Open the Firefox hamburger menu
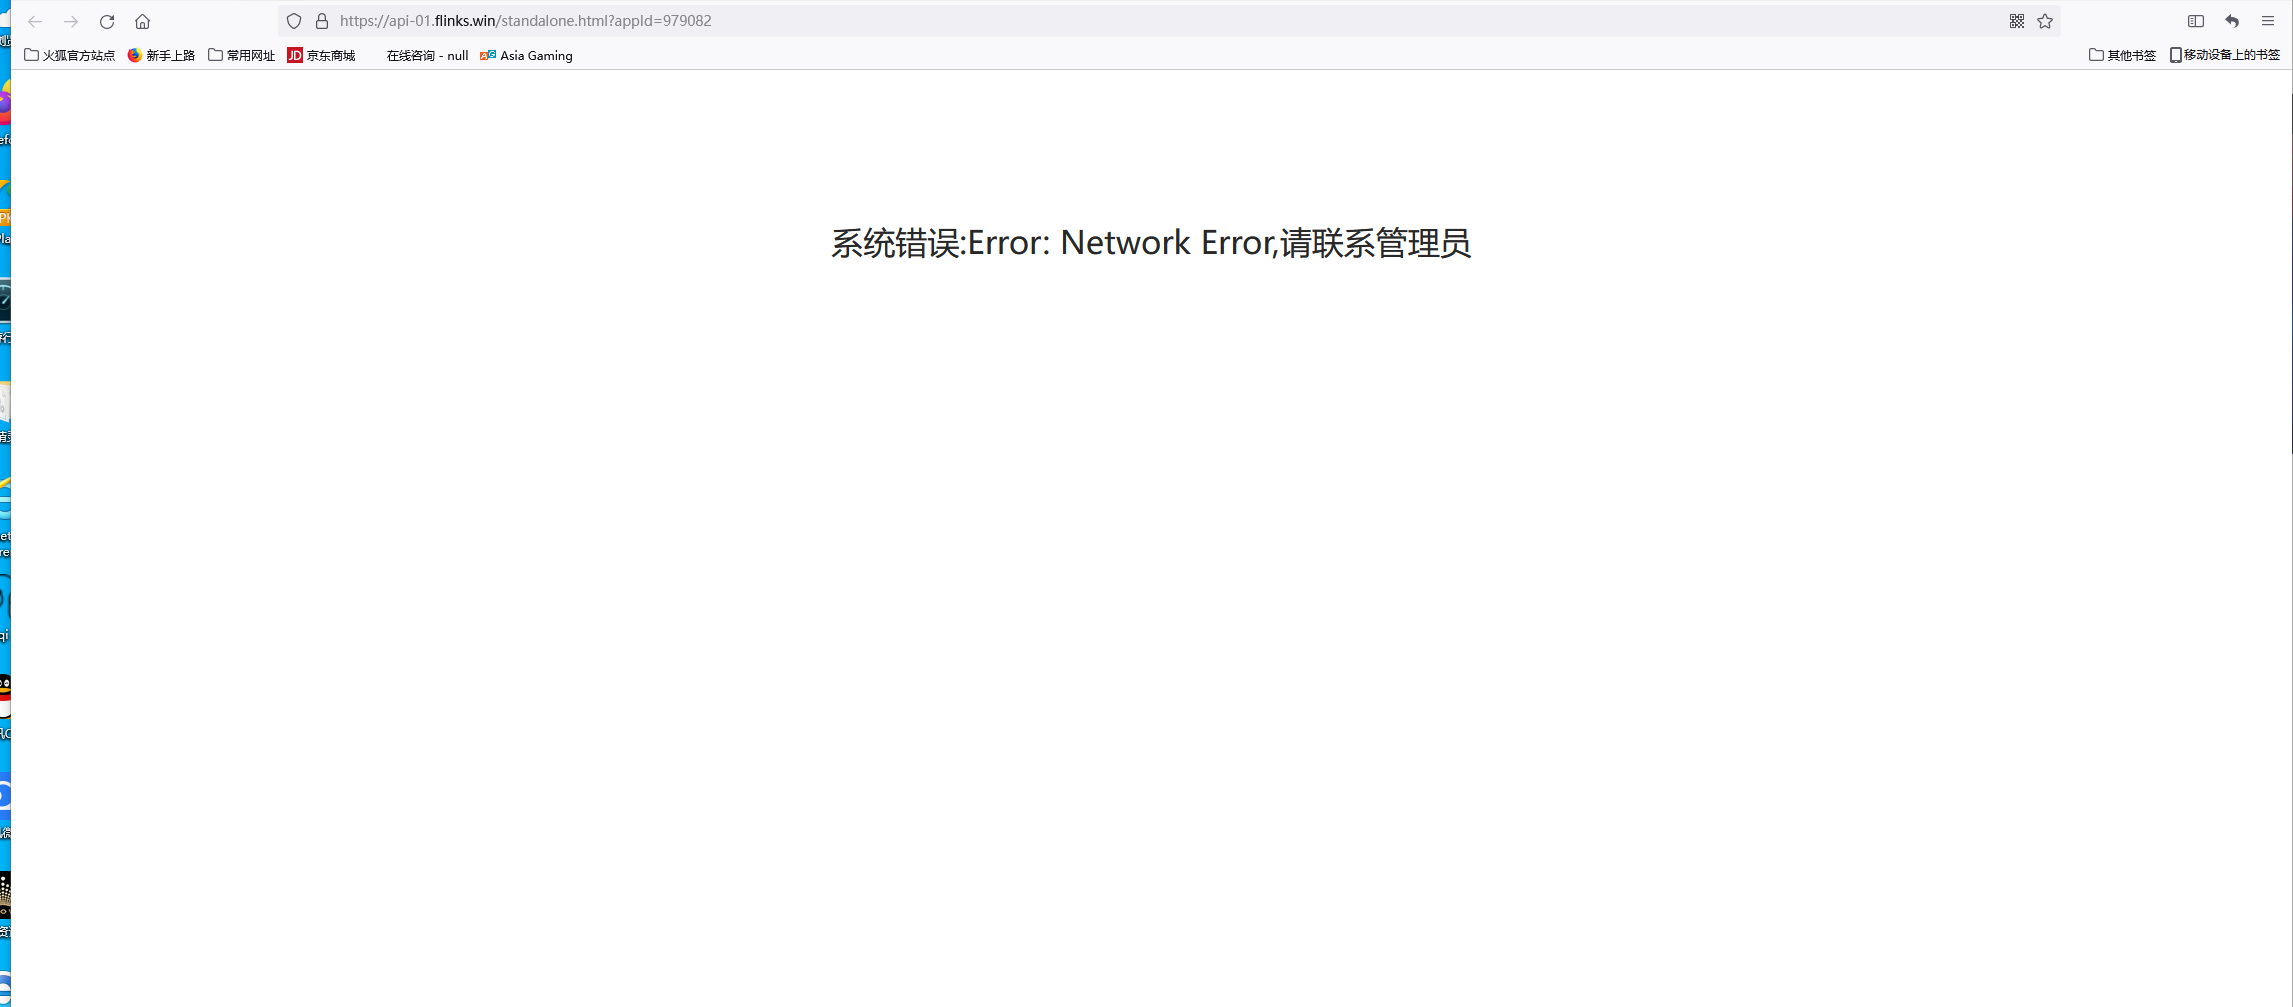The image size is (2293, 1007). click(x=2268, y=21)
